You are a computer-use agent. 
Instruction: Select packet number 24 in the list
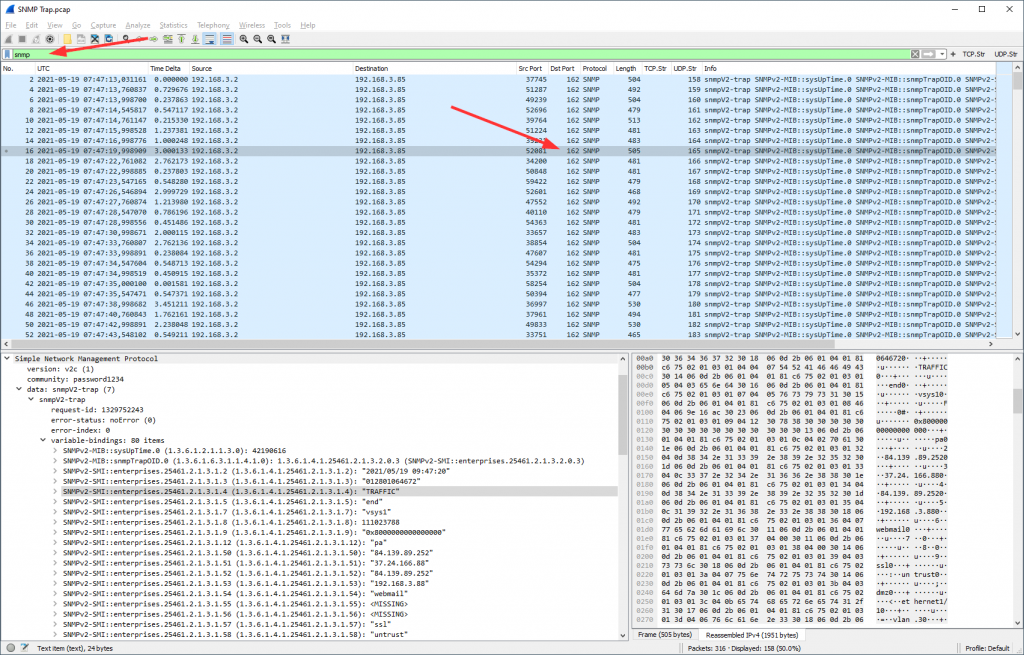point(500,192)
